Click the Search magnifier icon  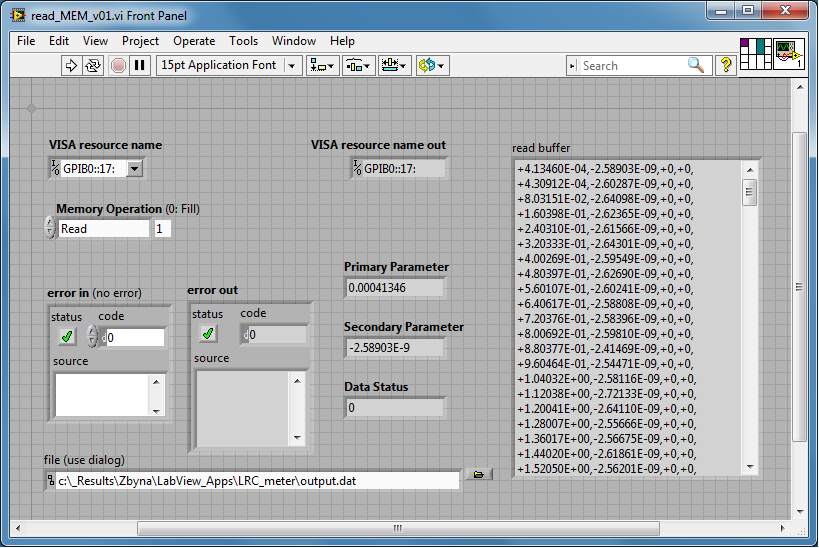(x=696, y=65)
